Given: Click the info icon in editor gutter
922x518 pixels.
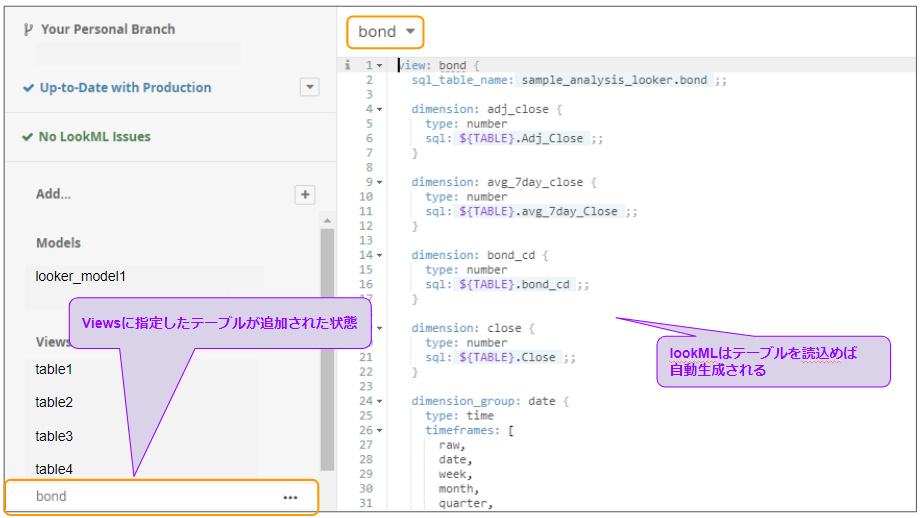Looking at the screenshot, I should tap(348, 65).
